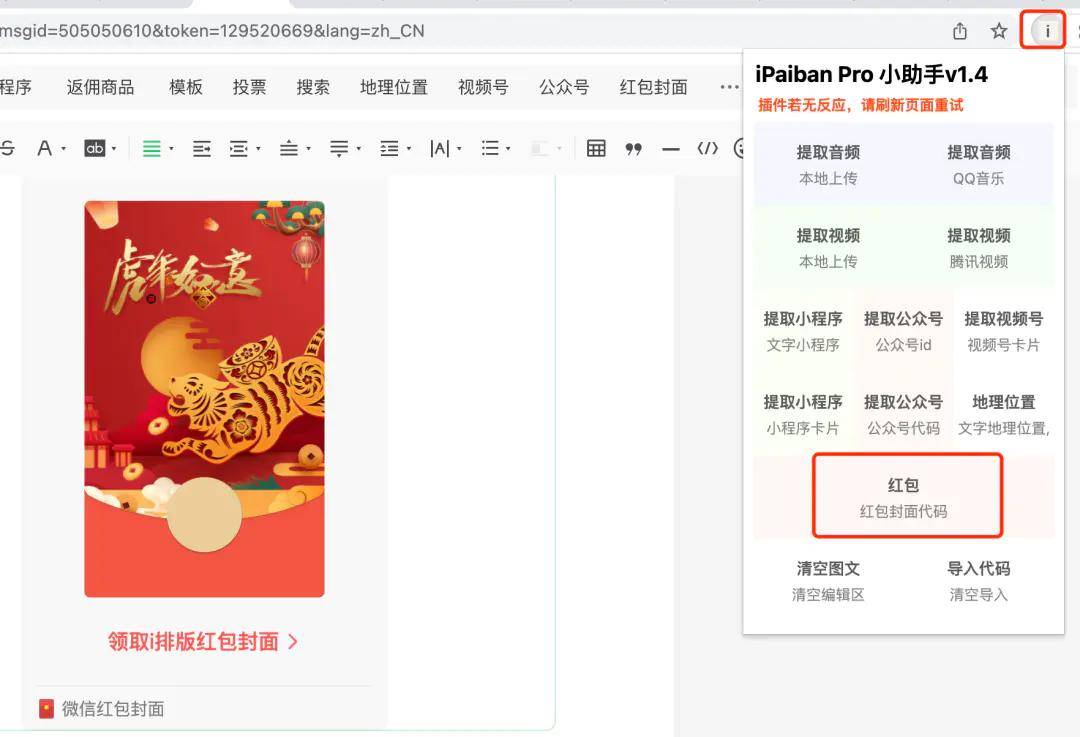The width and height of the screenshot is (1080, 737).
Task: Expand the letter spacing dropdown
Action: pyautogui.click(x=459, y=148)
